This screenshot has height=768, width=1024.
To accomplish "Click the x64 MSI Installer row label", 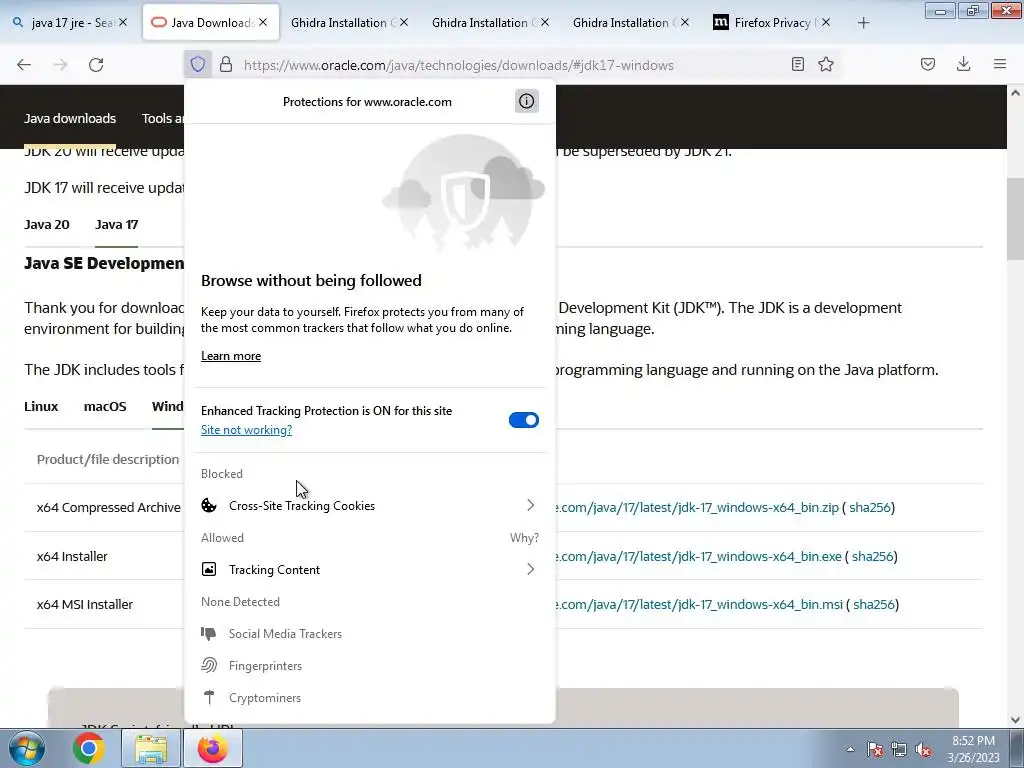I will pos(85,605).
